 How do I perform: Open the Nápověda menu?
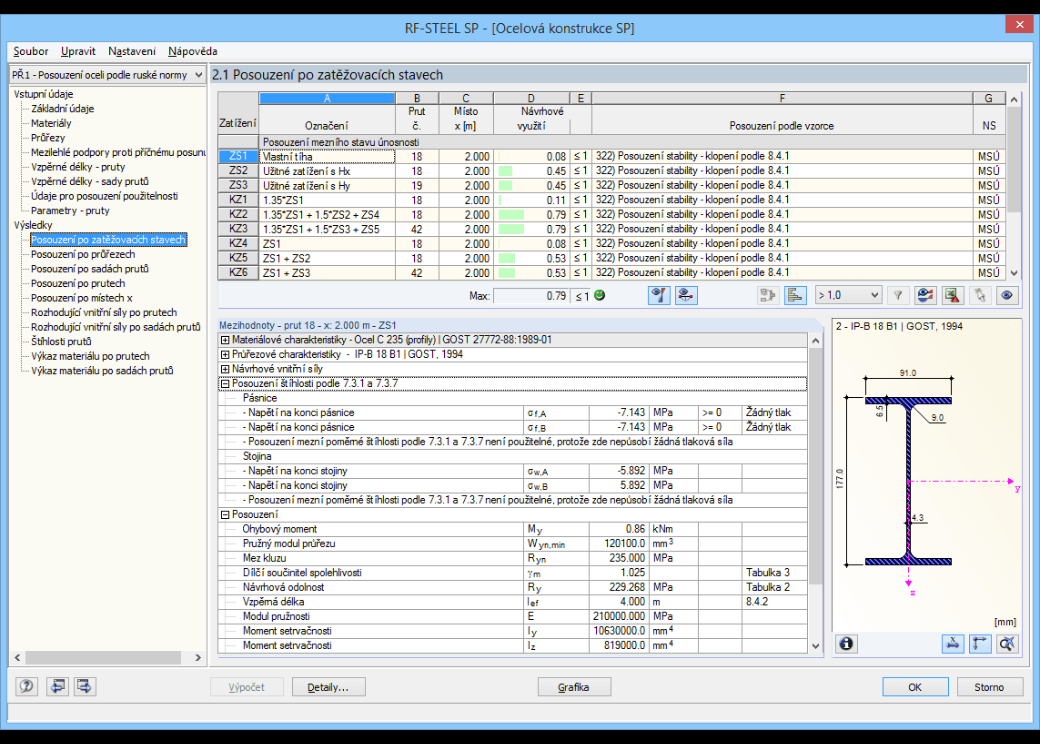192,51
